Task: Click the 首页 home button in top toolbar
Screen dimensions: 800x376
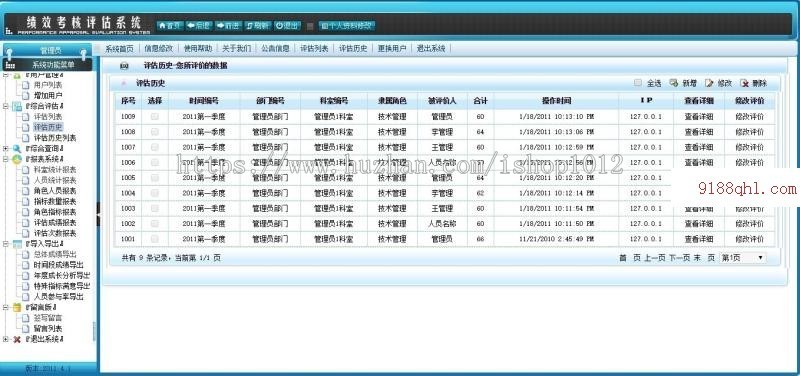Action: click(x=170, y=26)
